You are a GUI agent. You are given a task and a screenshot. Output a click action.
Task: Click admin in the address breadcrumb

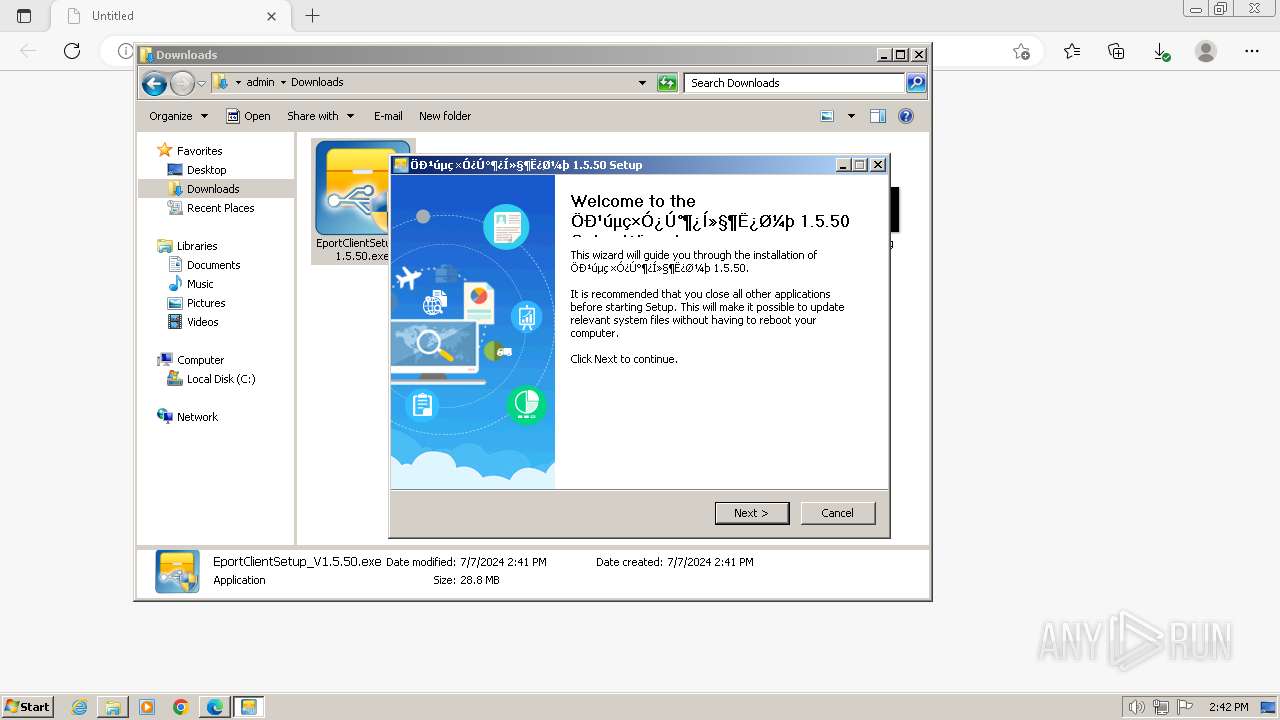click(x=260, y=83)
